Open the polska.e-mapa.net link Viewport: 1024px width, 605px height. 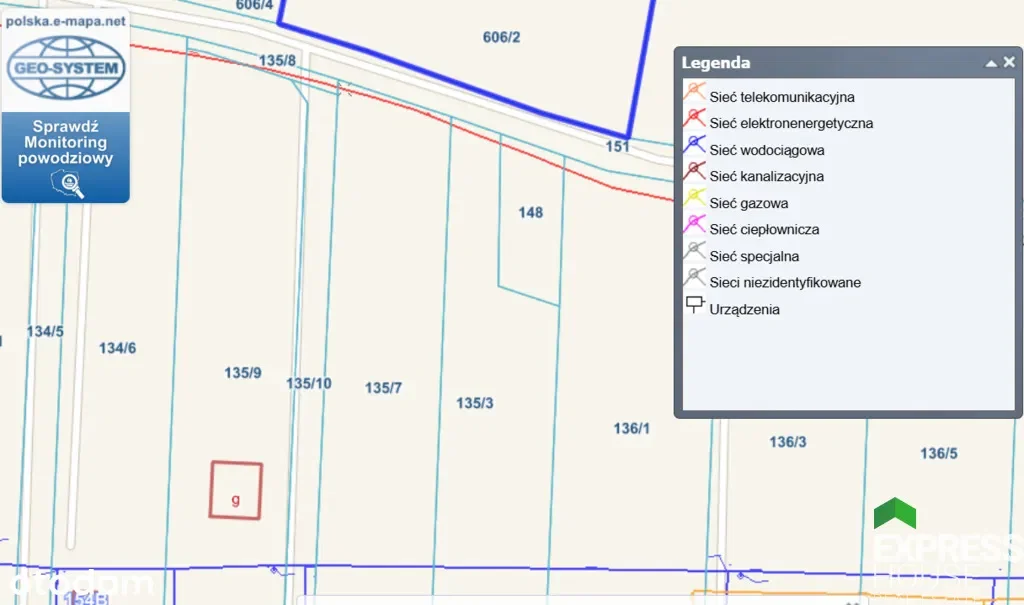(x=66, y=19)
